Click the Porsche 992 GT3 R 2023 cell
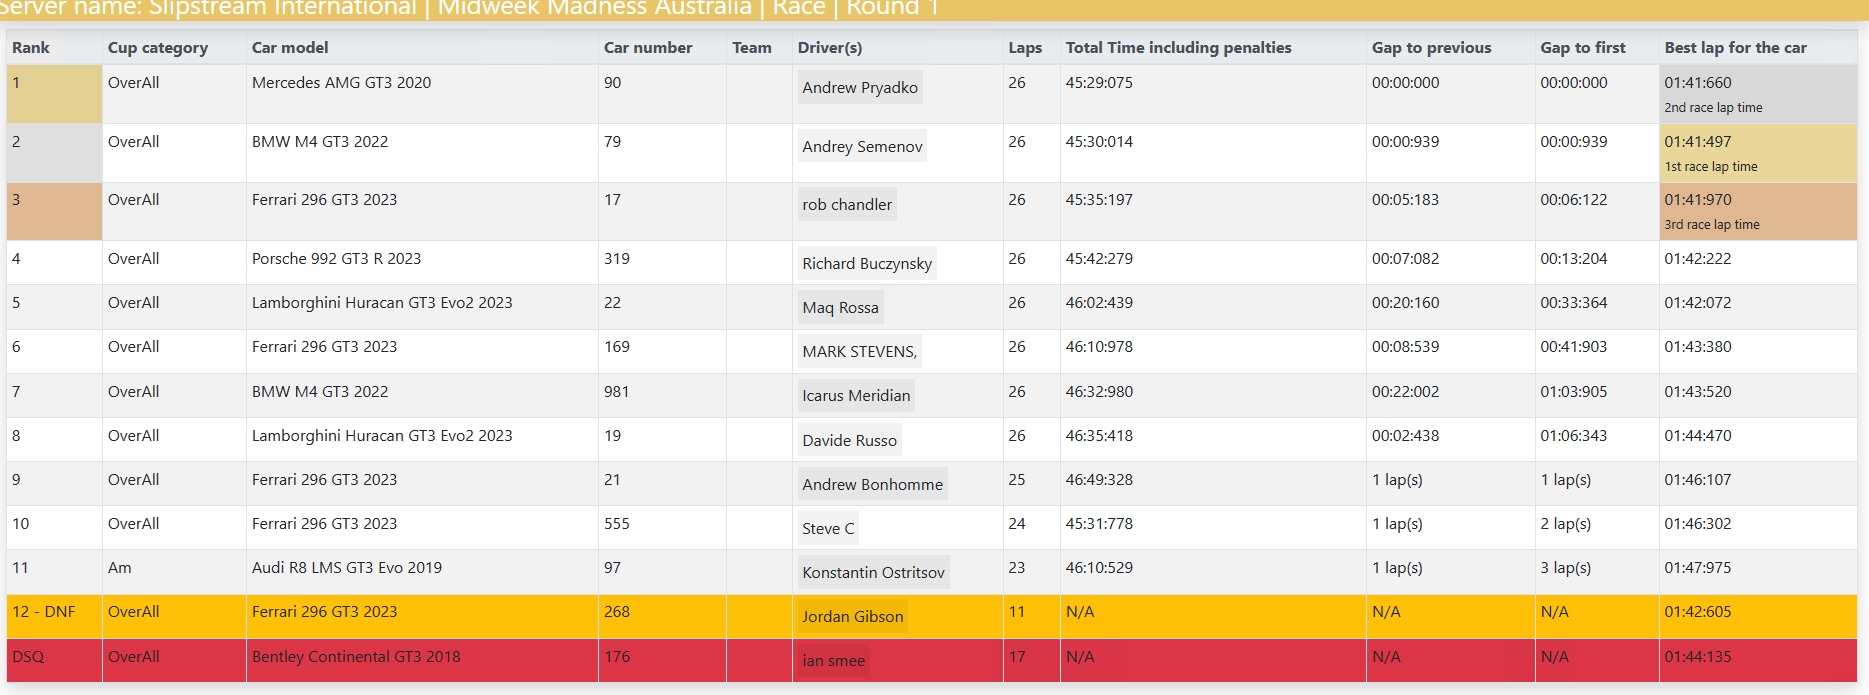Viewport: 1869px width, 695px height. (x=422, y=263)
